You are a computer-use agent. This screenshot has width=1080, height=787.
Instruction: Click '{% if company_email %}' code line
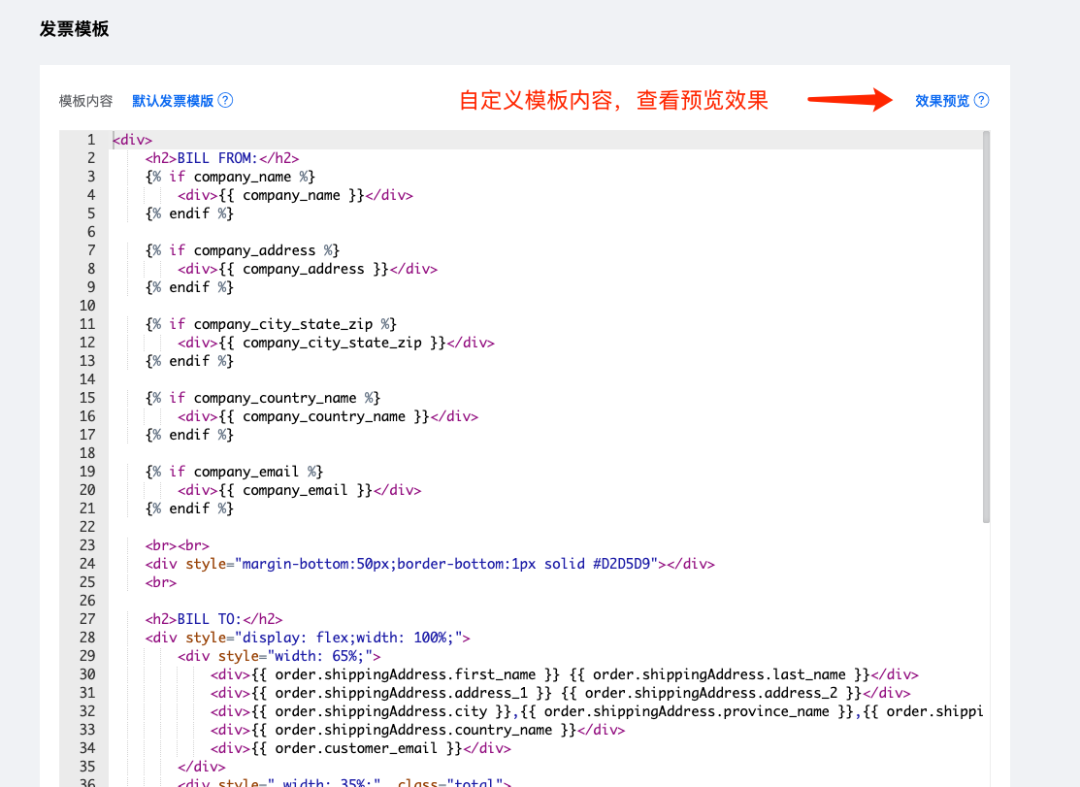coord(234,472)
